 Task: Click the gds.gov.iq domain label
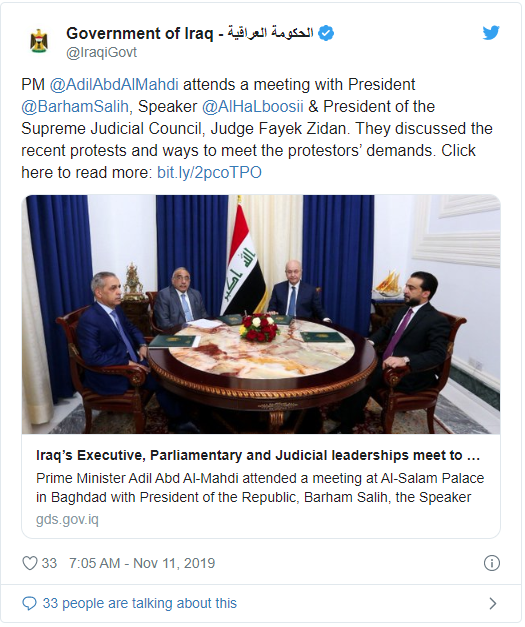click(x=67, y=519)
